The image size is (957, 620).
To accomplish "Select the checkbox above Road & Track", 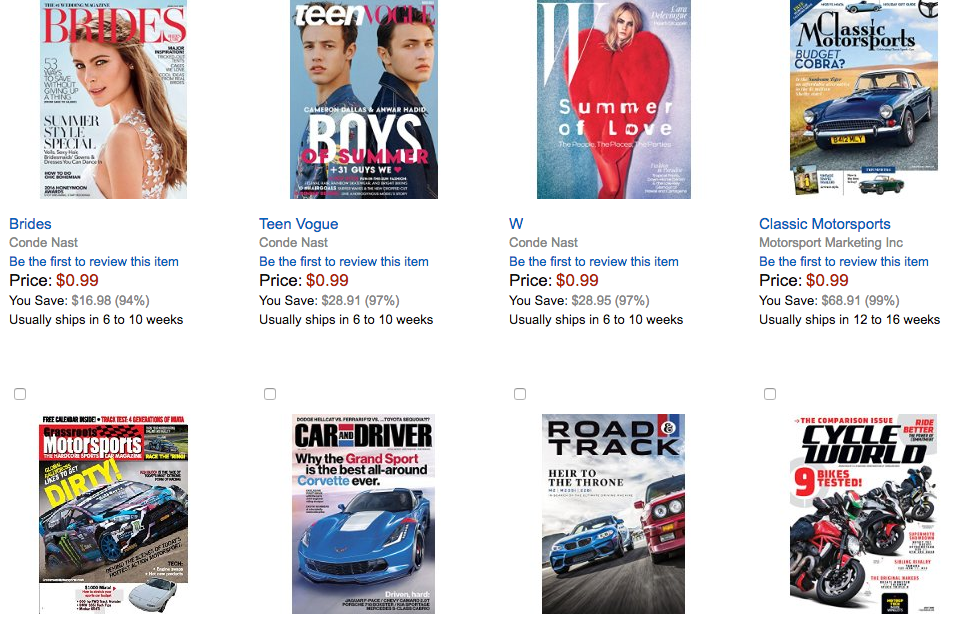I will [x=520, y=394].
